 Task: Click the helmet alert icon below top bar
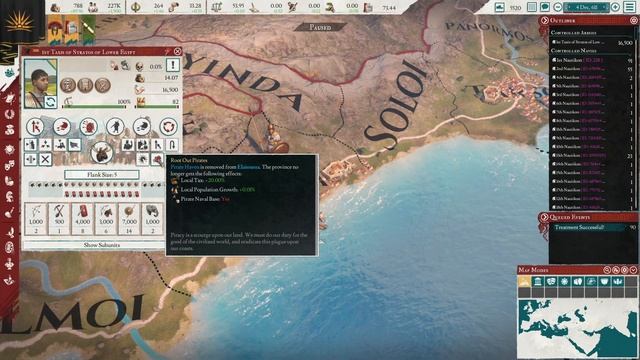[x=54, y=30]
